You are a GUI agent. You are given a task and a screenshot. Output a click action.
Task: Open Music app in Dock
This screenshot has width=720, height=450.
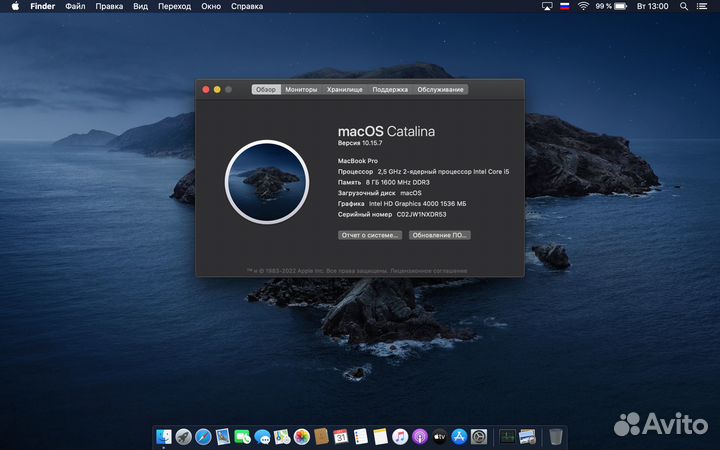[x=400, y=436]
